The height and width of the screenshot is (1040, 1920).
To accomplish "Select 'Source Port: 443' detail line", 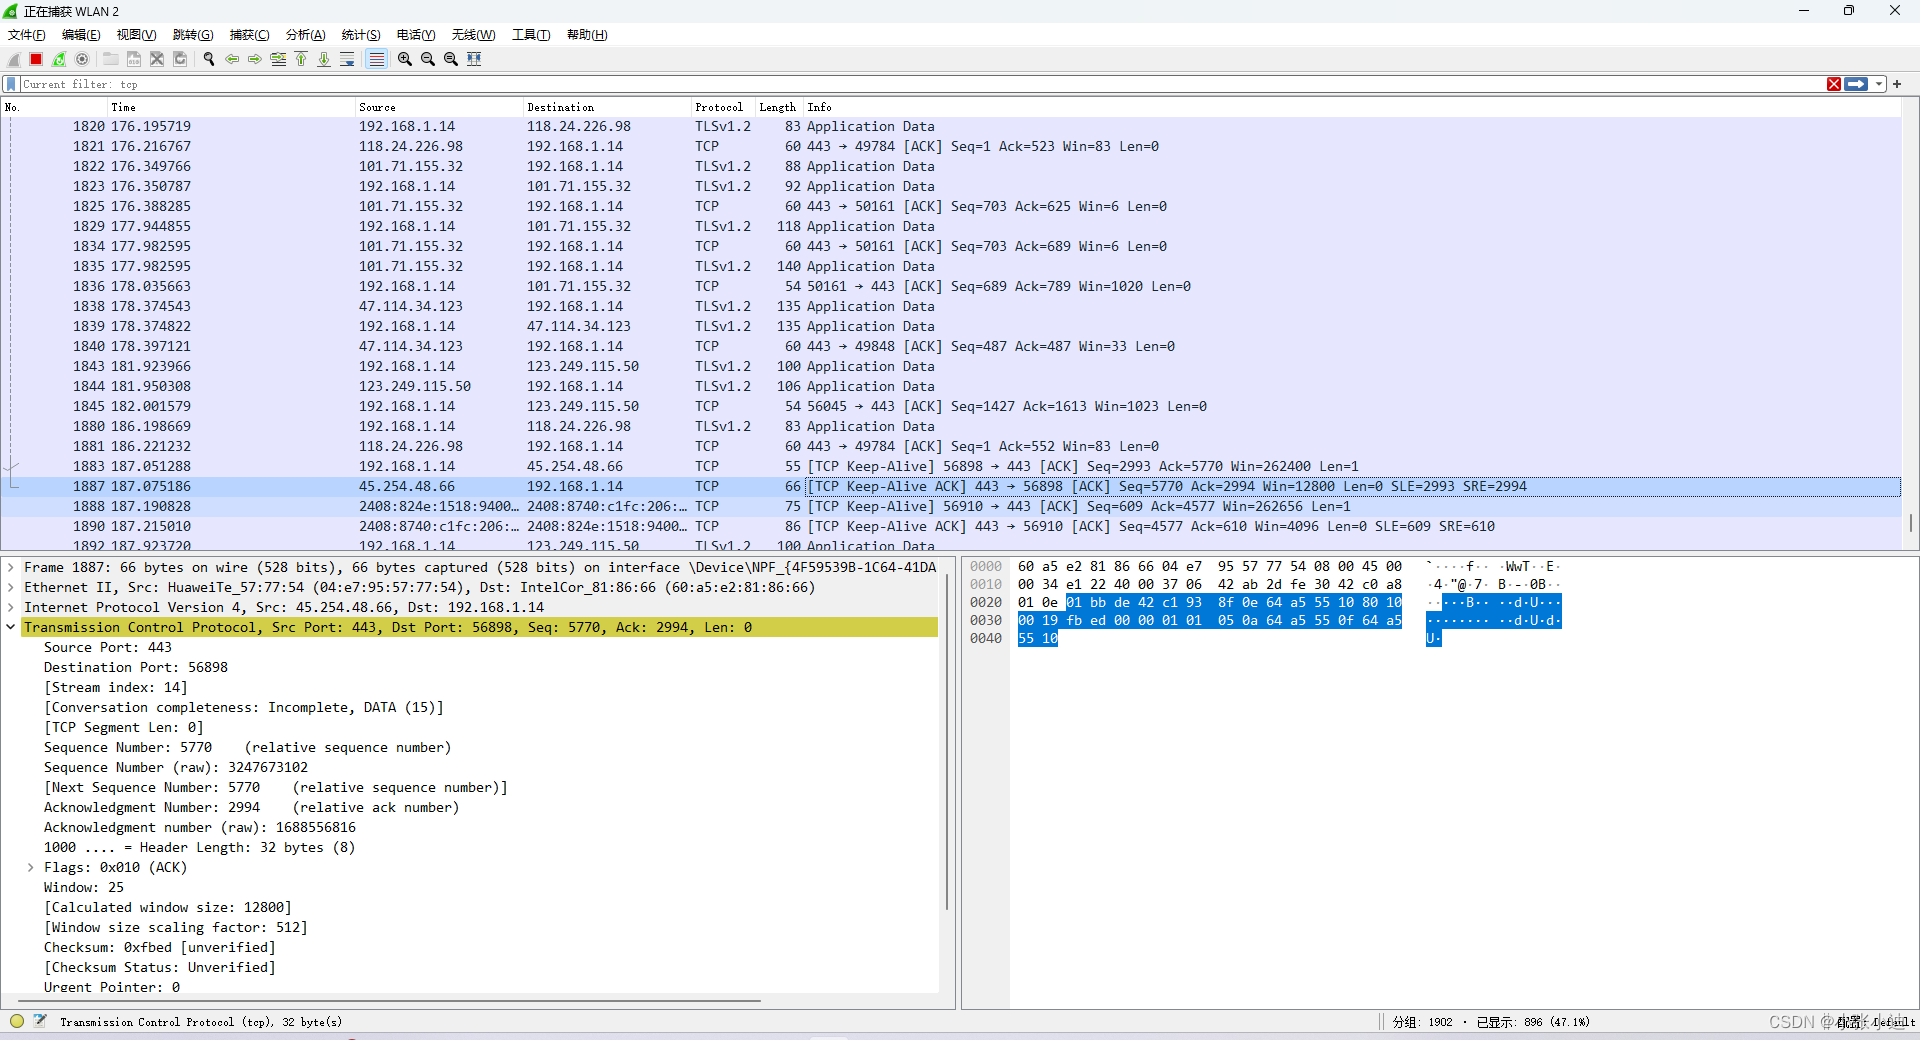I will [x=108, y=648].
